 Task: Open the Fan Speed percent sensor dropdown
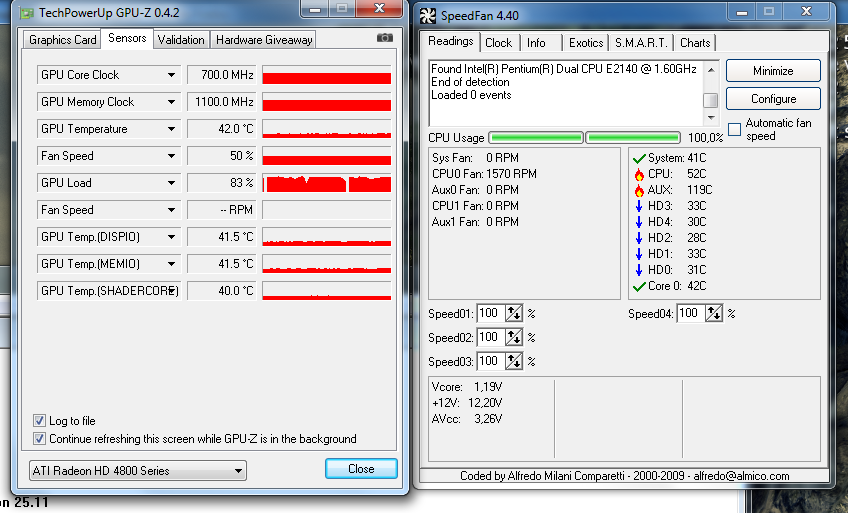pos(171,156)
